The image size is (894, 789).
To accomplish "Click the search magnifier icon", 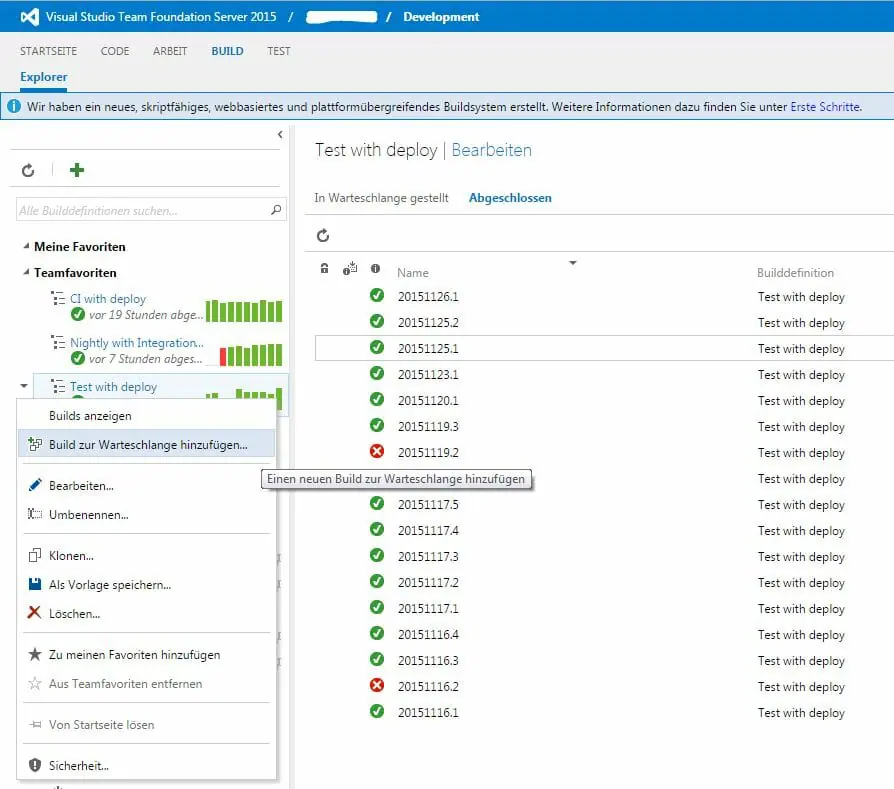I will click(x=276, y=210).
